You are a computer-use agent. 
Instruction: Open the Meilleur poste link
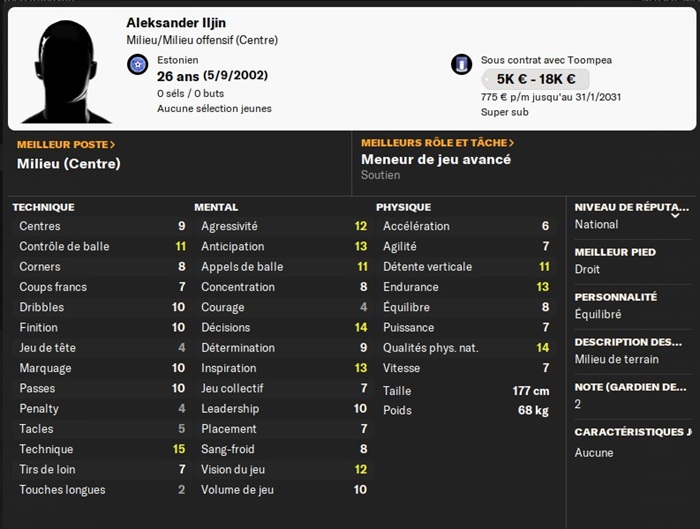[66, 145]
